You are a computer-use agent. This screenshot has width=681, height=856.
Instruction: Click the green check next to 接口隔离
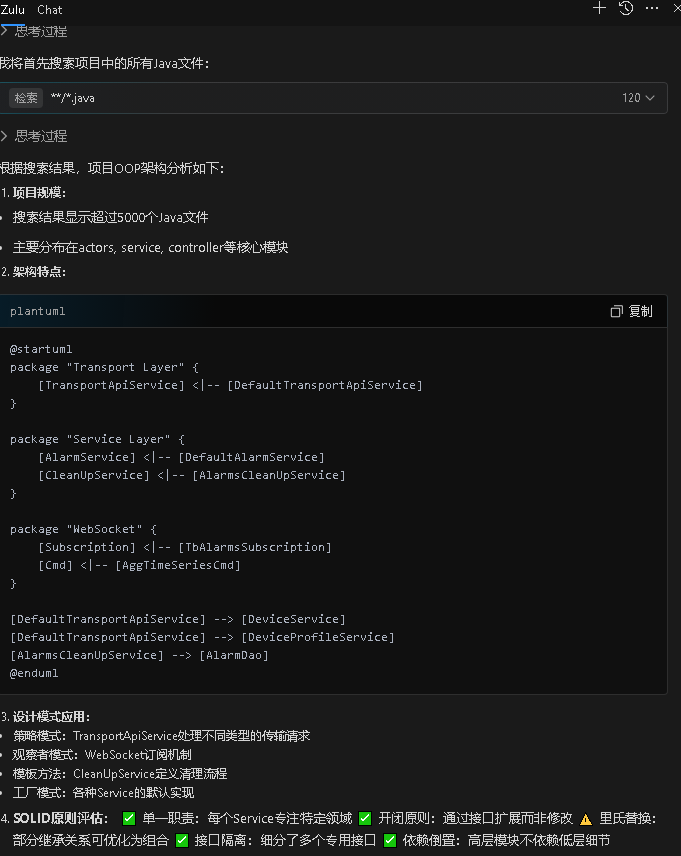point(182,840)
